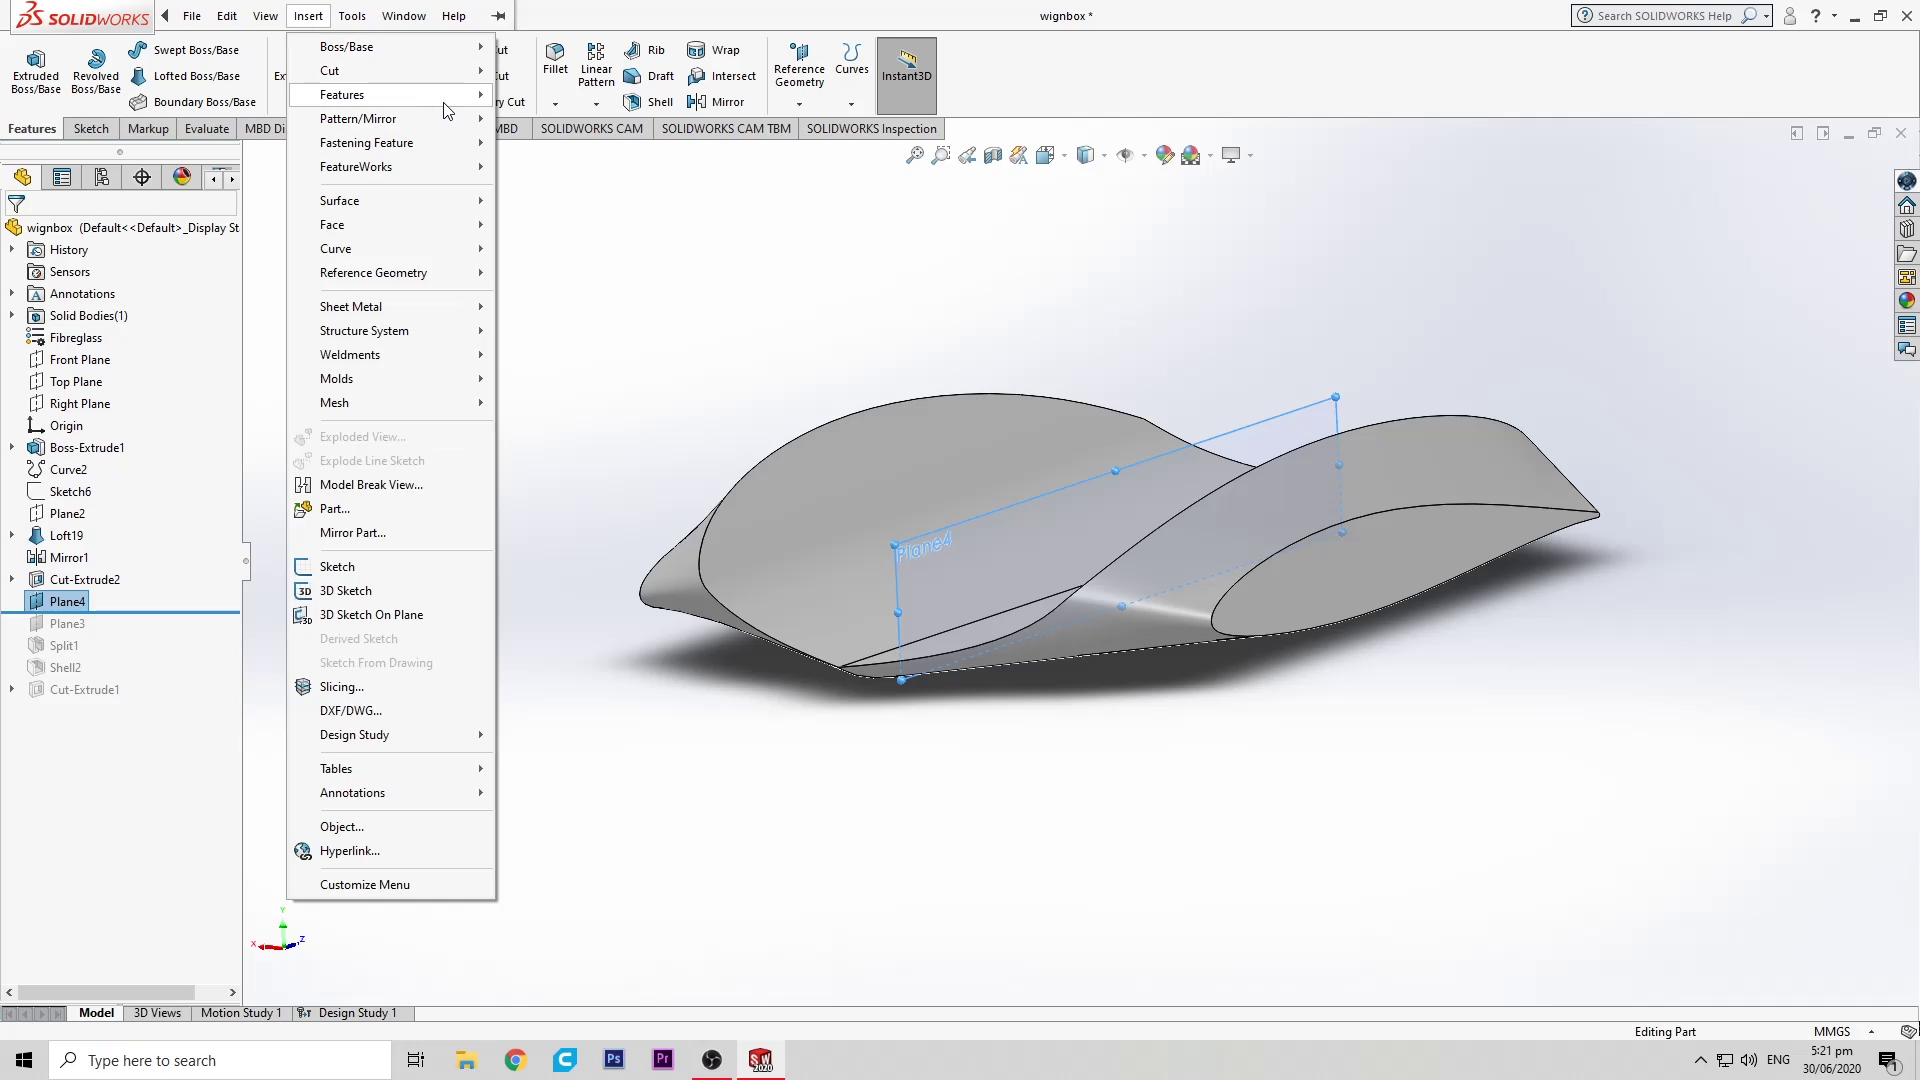Pin the menu bar with pushpin
This screenshot has width=1920, height=1080.
point(498,16)
